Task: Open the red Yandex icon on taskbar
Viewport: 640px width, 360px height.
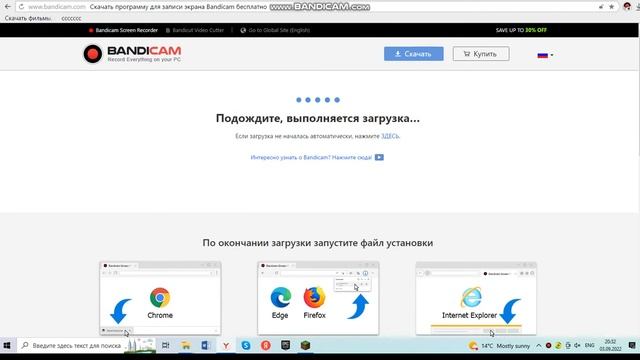Action: (x=266, y=346)
